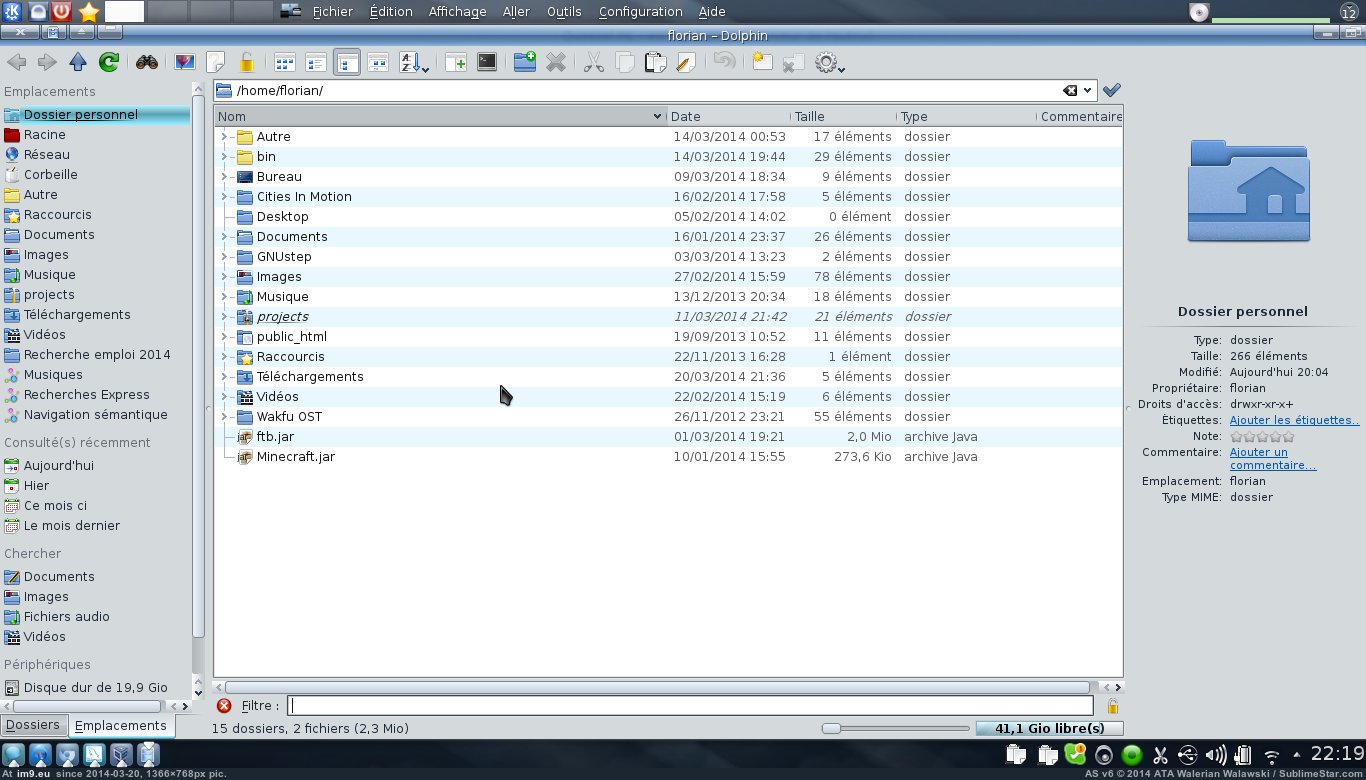Toggle the Details view mode button

(x=347, y=63)
